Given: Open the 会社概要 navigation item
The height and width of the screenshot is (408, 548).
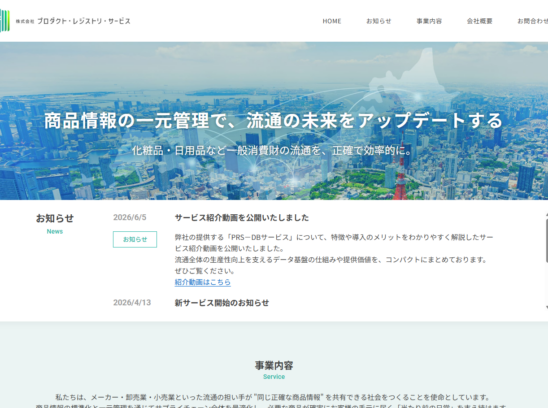Looking at the screenshot, I should [480, 21].
